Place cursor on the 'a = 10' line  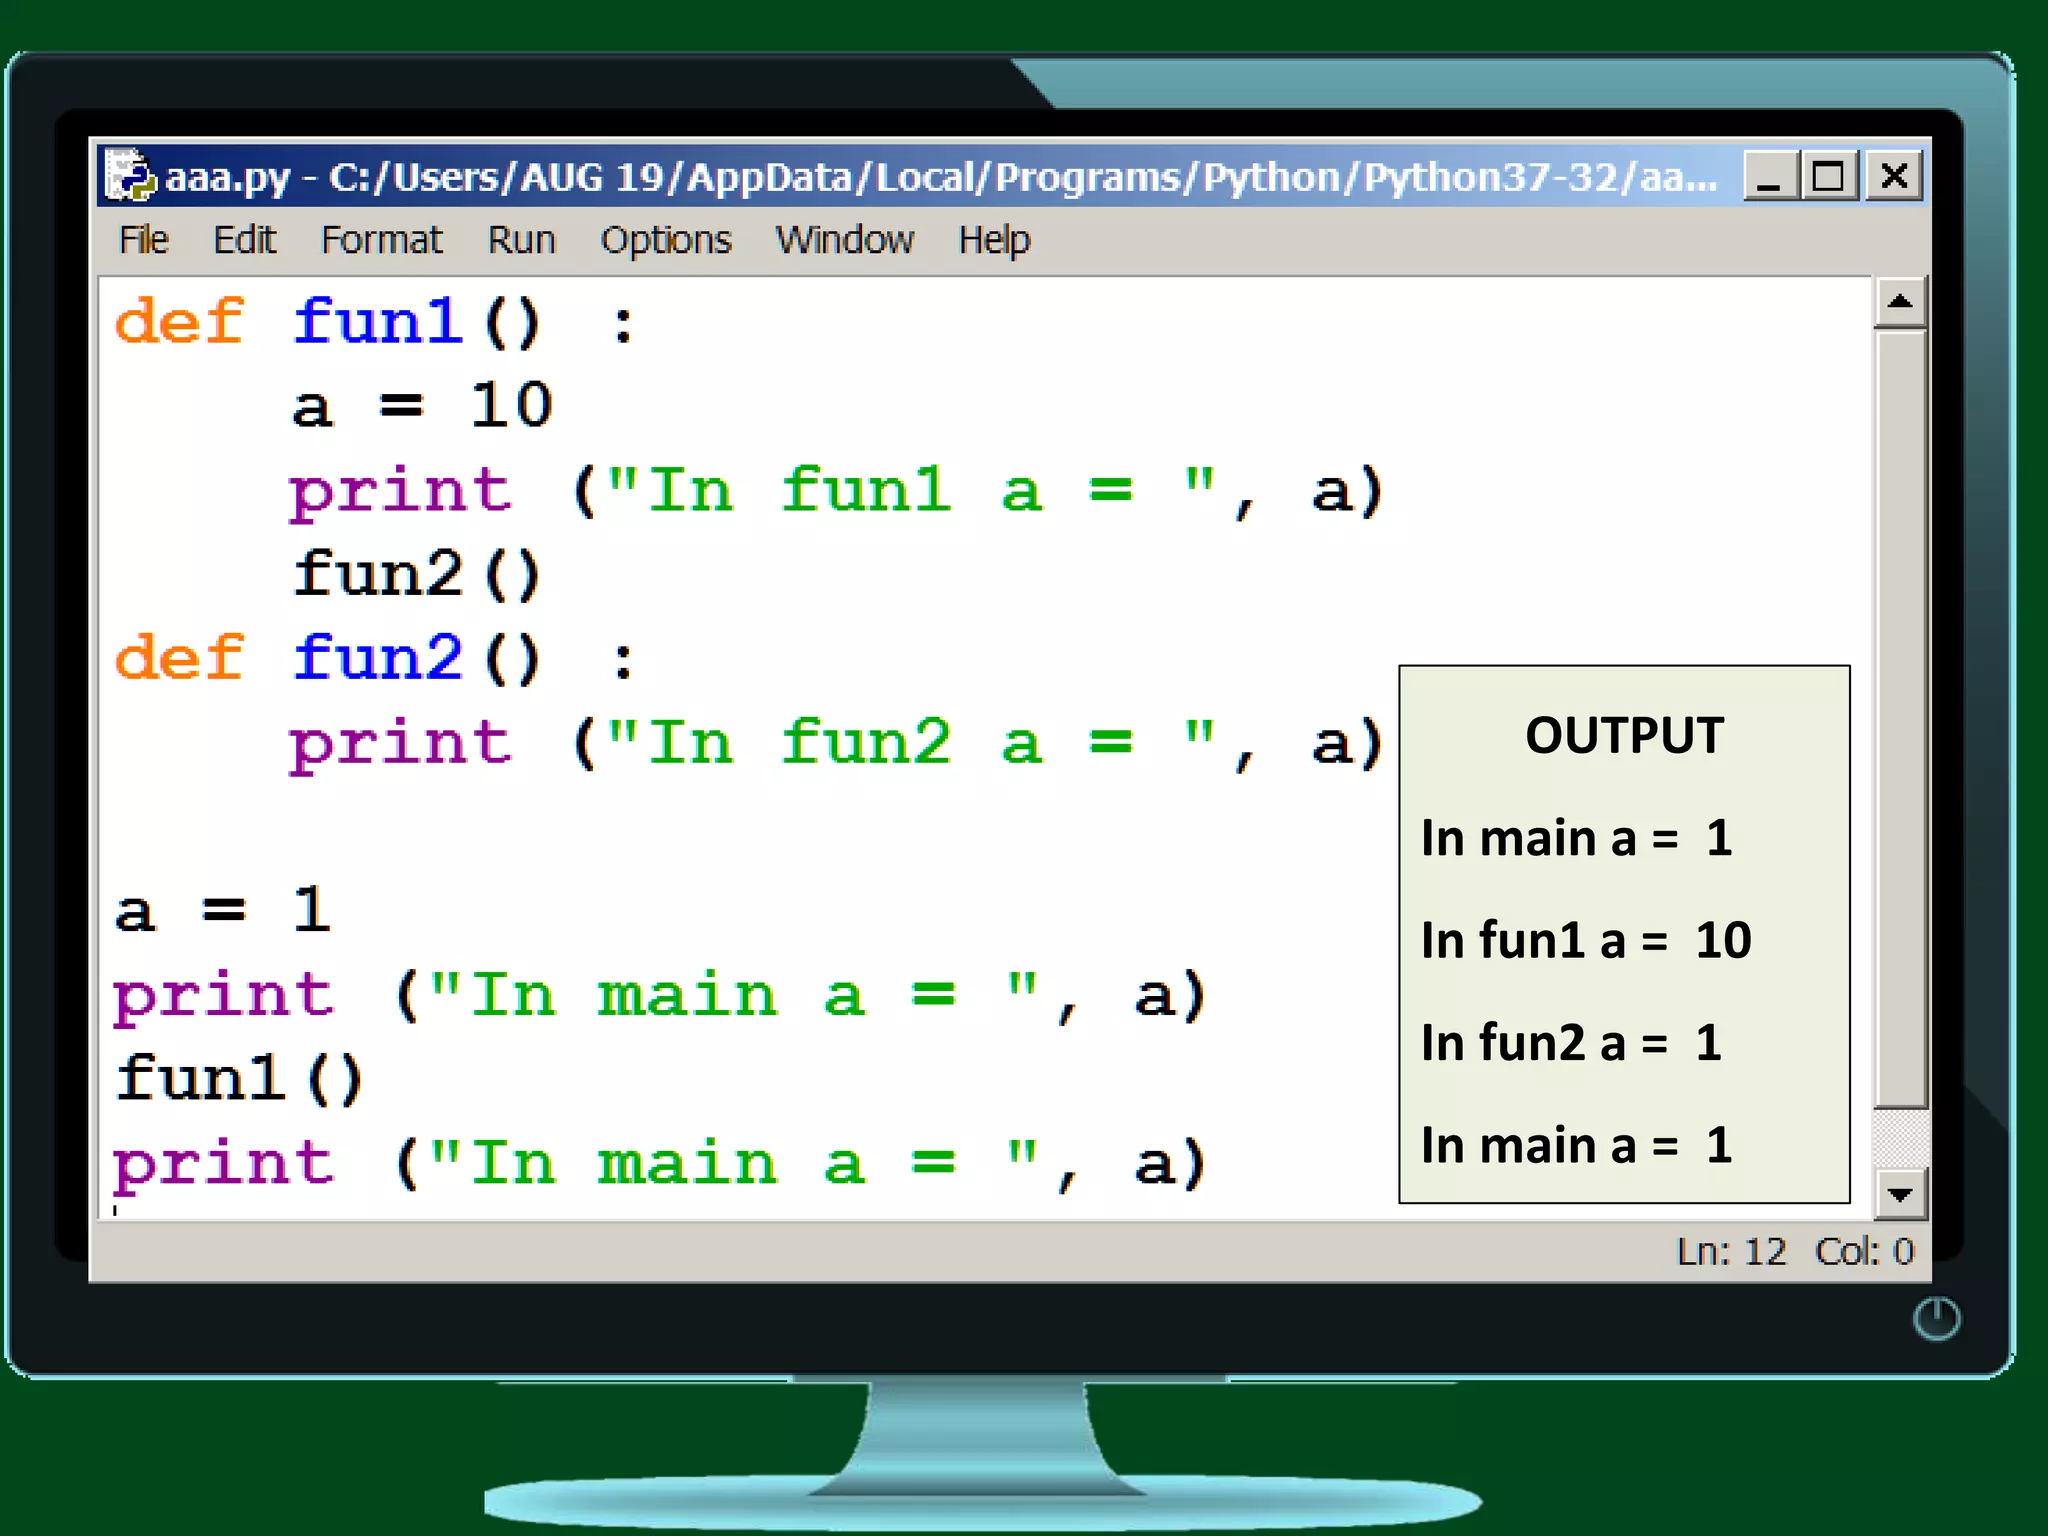(422, 406)
